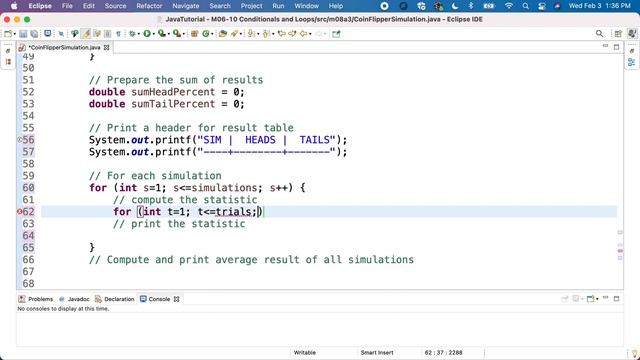
Task: Click the Search flashlight toolbar icon
Action: pos(234,34)
